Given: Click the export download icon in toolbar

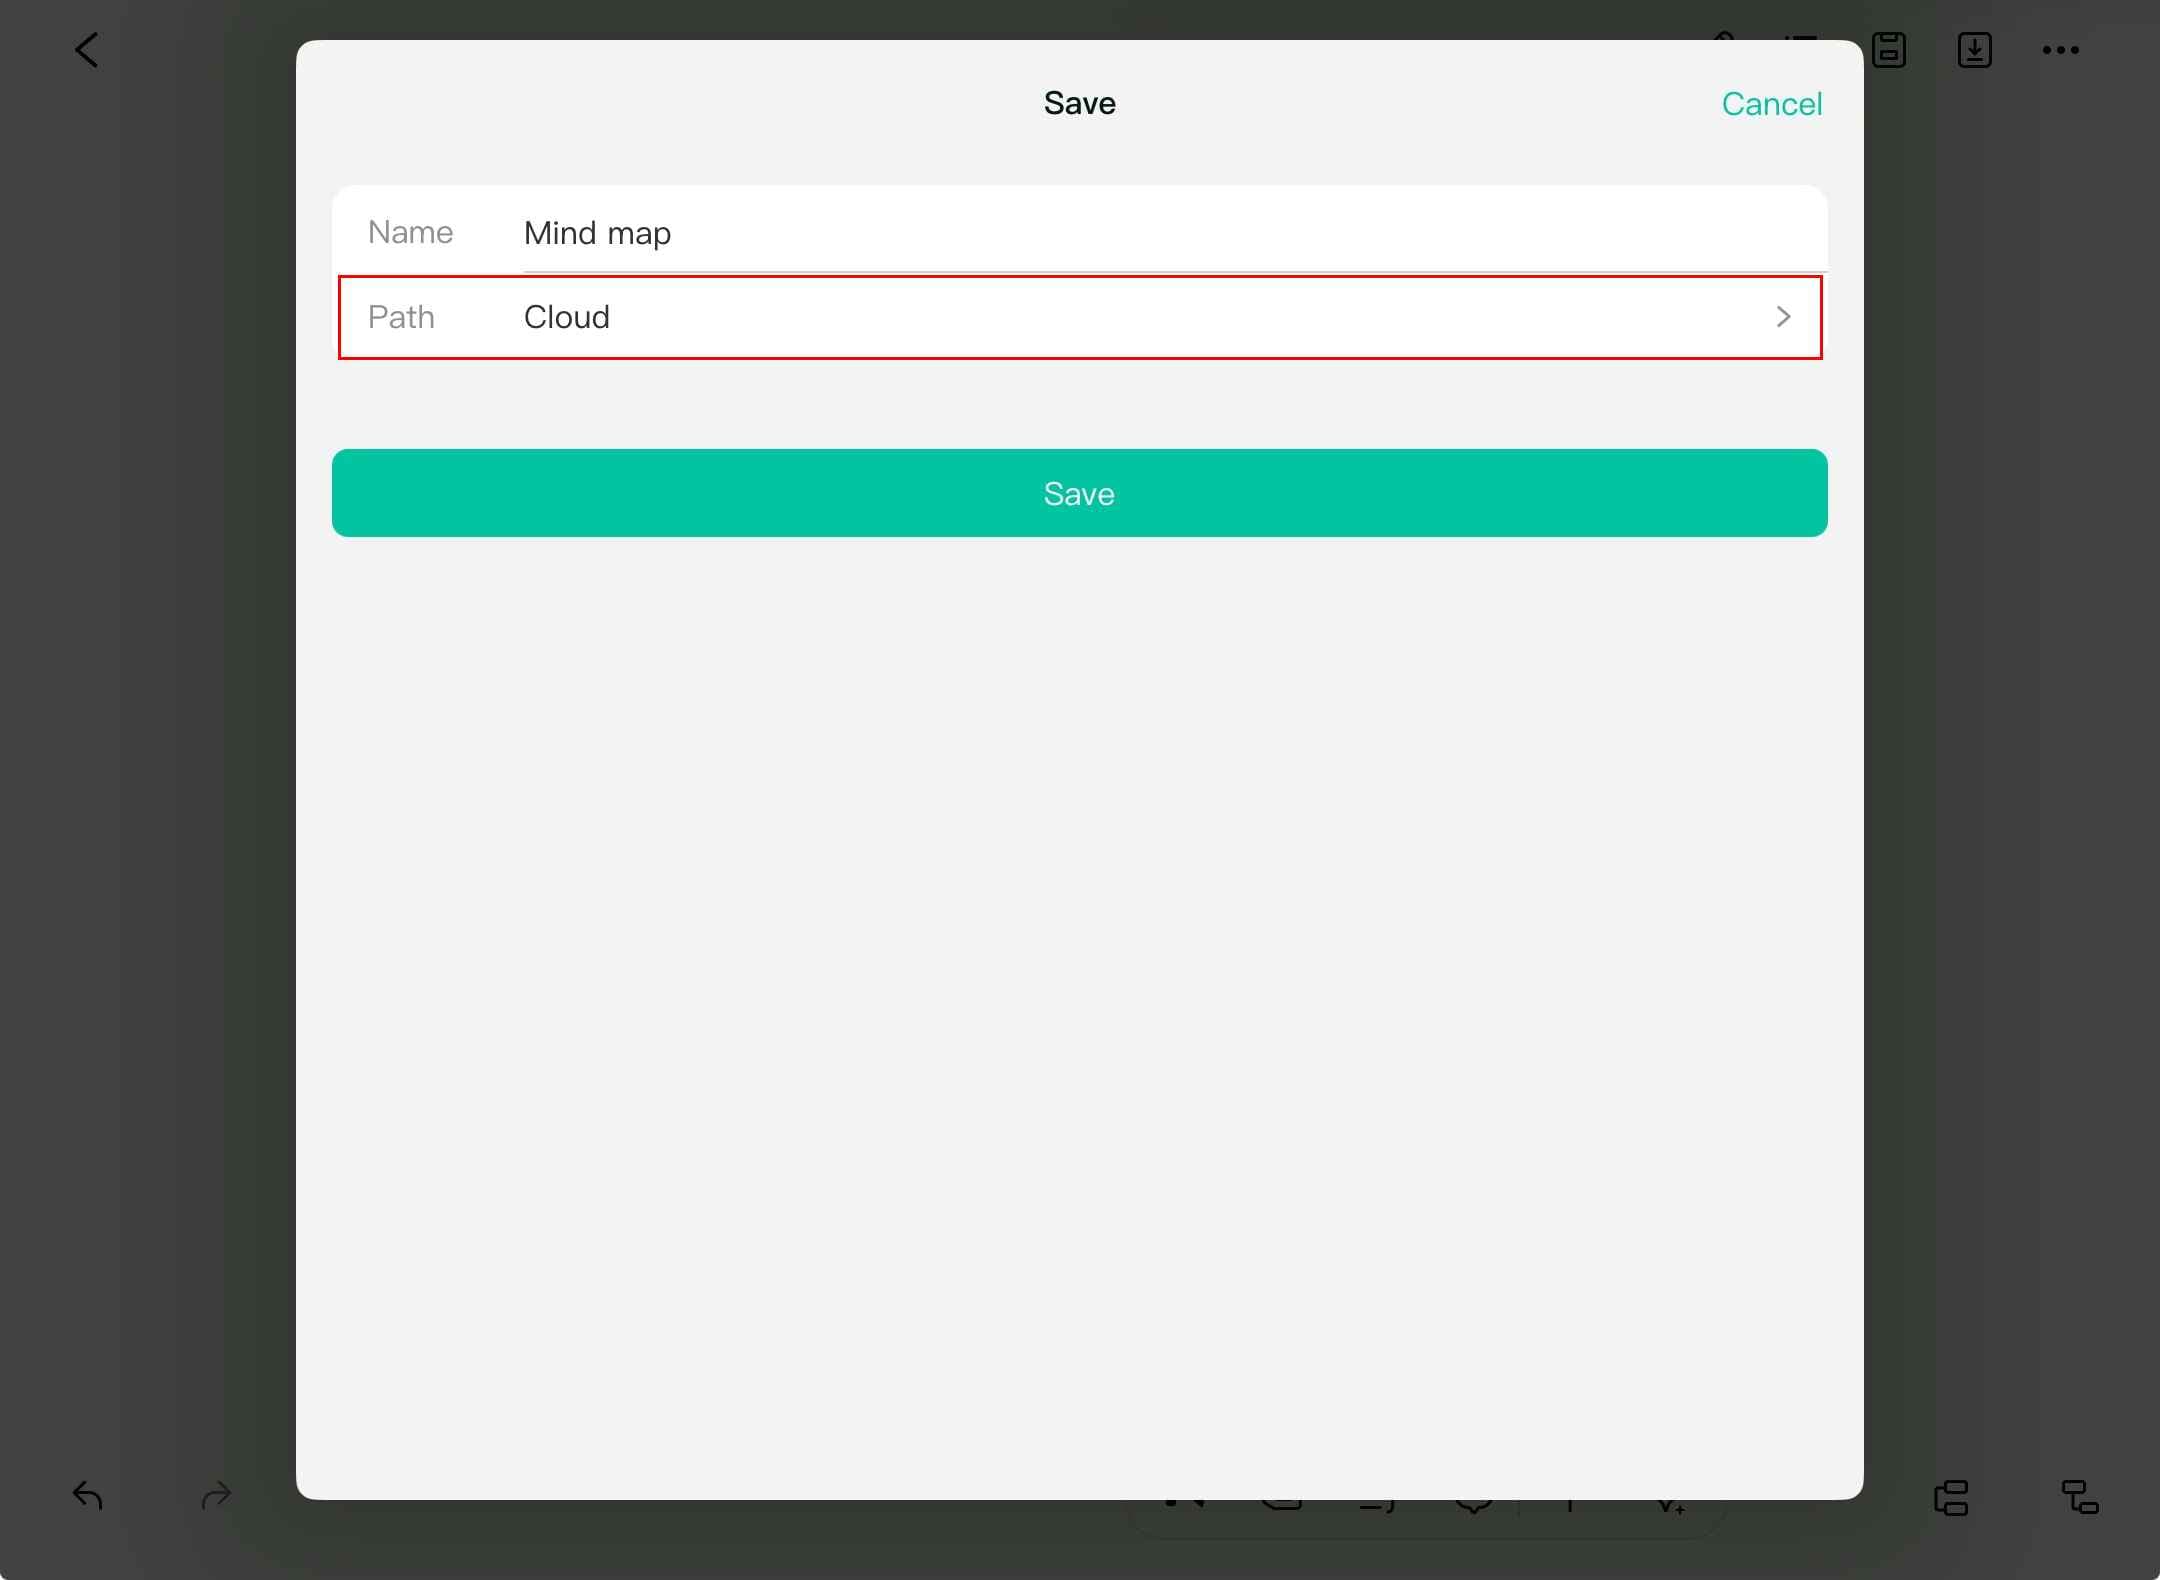Looking at the screenshot, I should [x=1974, y=50].
